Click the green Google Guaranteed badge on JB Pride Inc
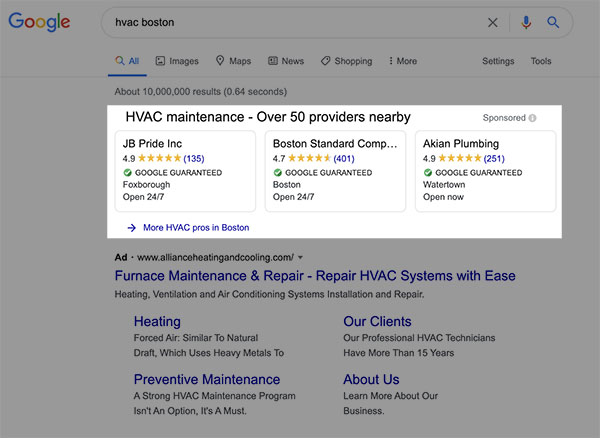 (127, 173)
